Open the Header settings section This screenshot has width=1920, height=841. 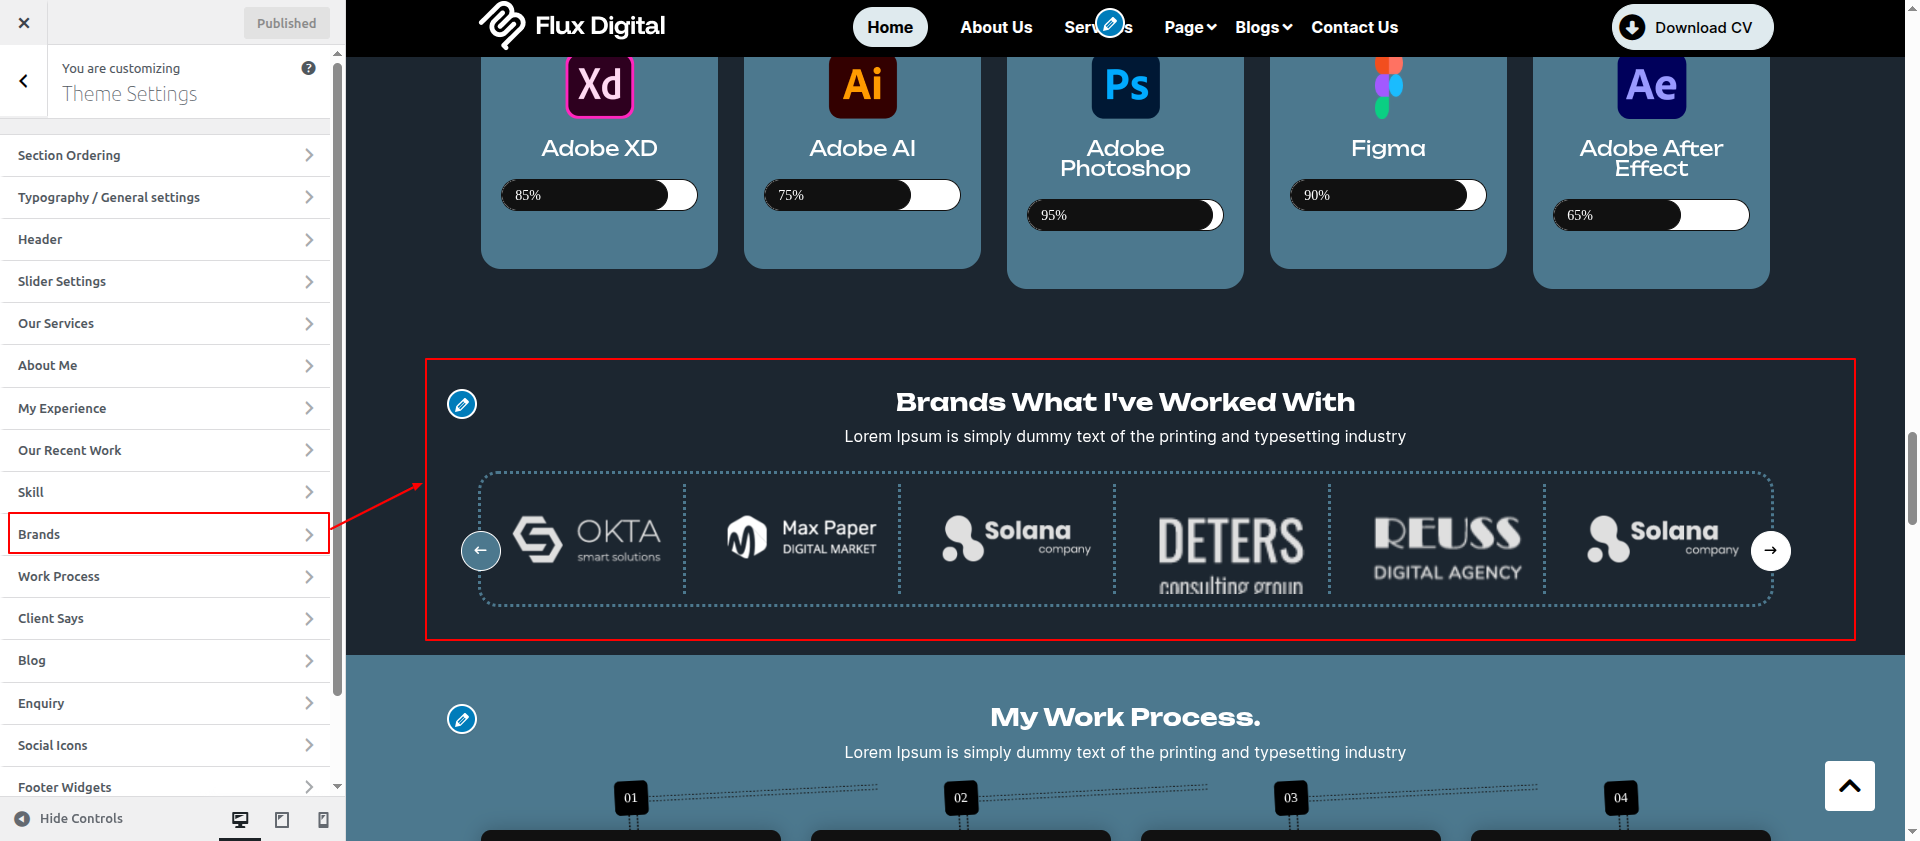[166, 240]
